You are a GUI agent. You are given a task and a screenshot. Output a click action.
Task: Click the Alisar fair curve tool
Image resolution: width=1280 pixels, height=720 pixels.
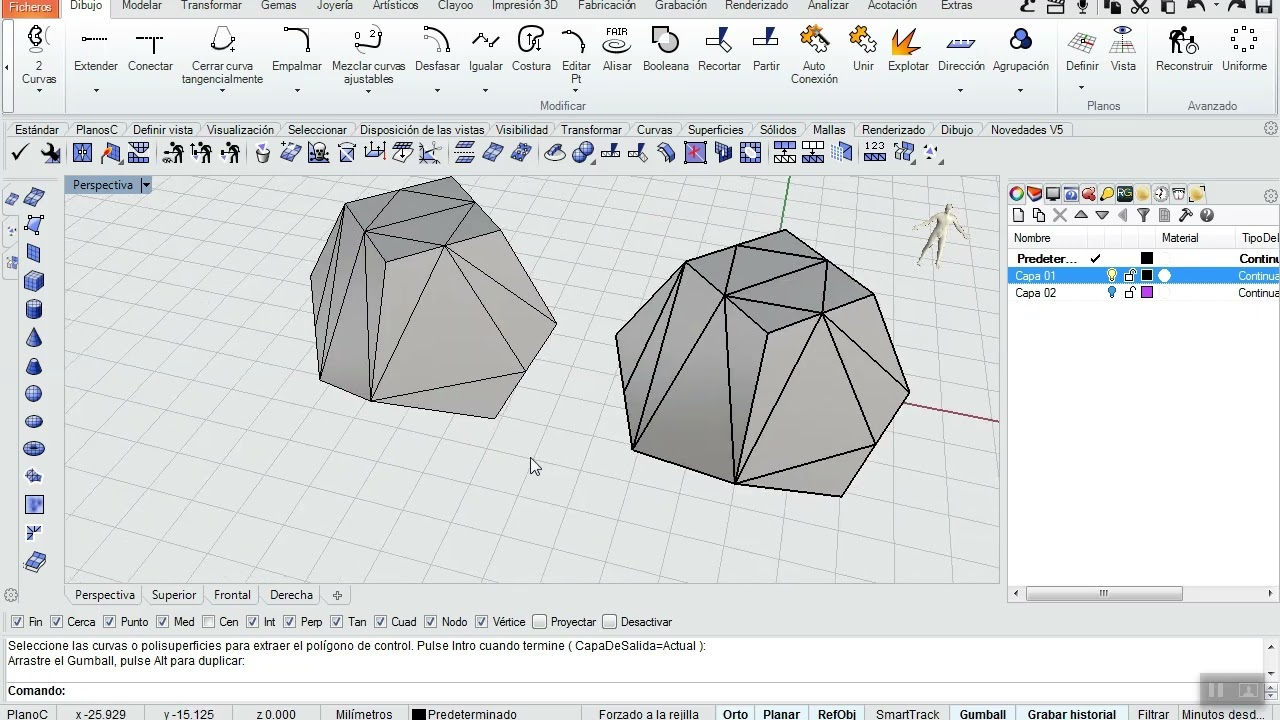click(617, 50)
